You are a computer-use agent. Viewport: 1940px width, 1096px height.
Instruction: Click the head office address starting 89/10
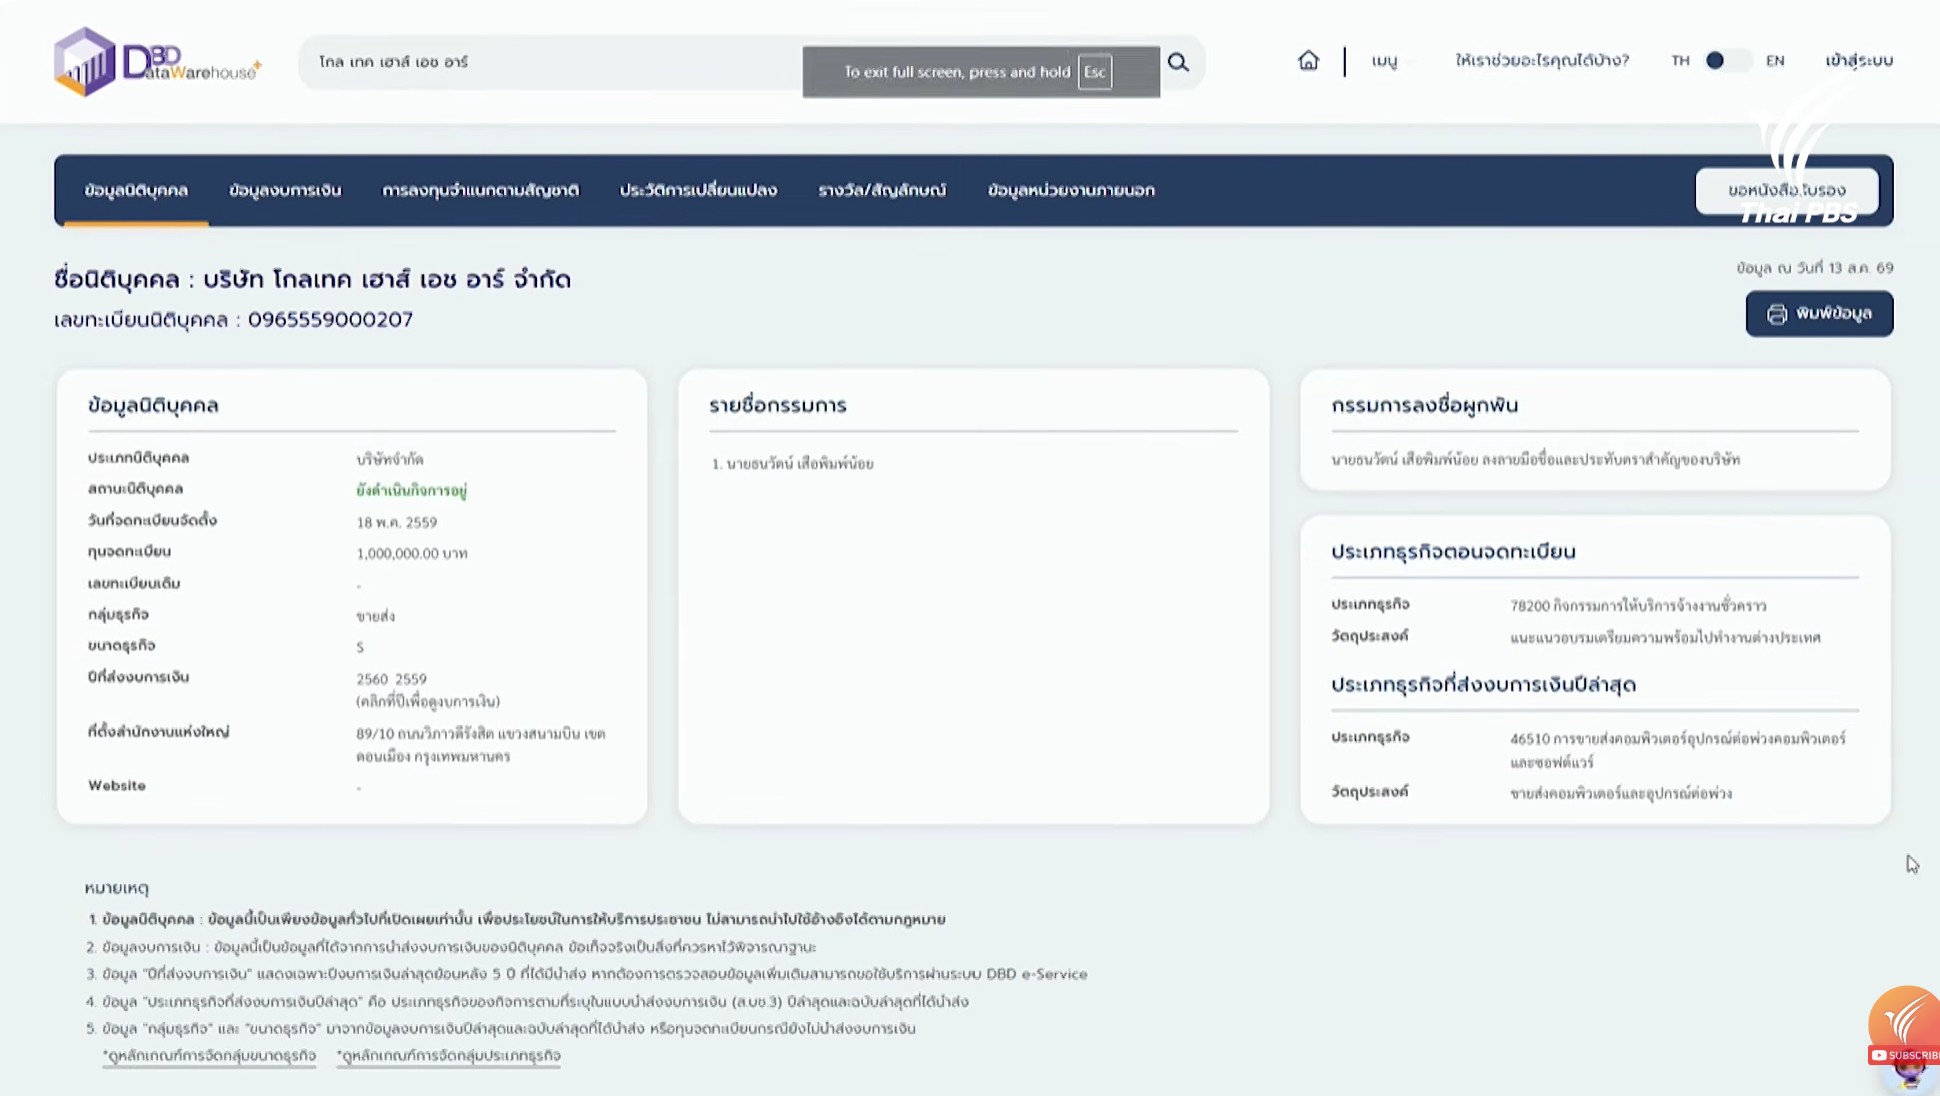(481, 745)
